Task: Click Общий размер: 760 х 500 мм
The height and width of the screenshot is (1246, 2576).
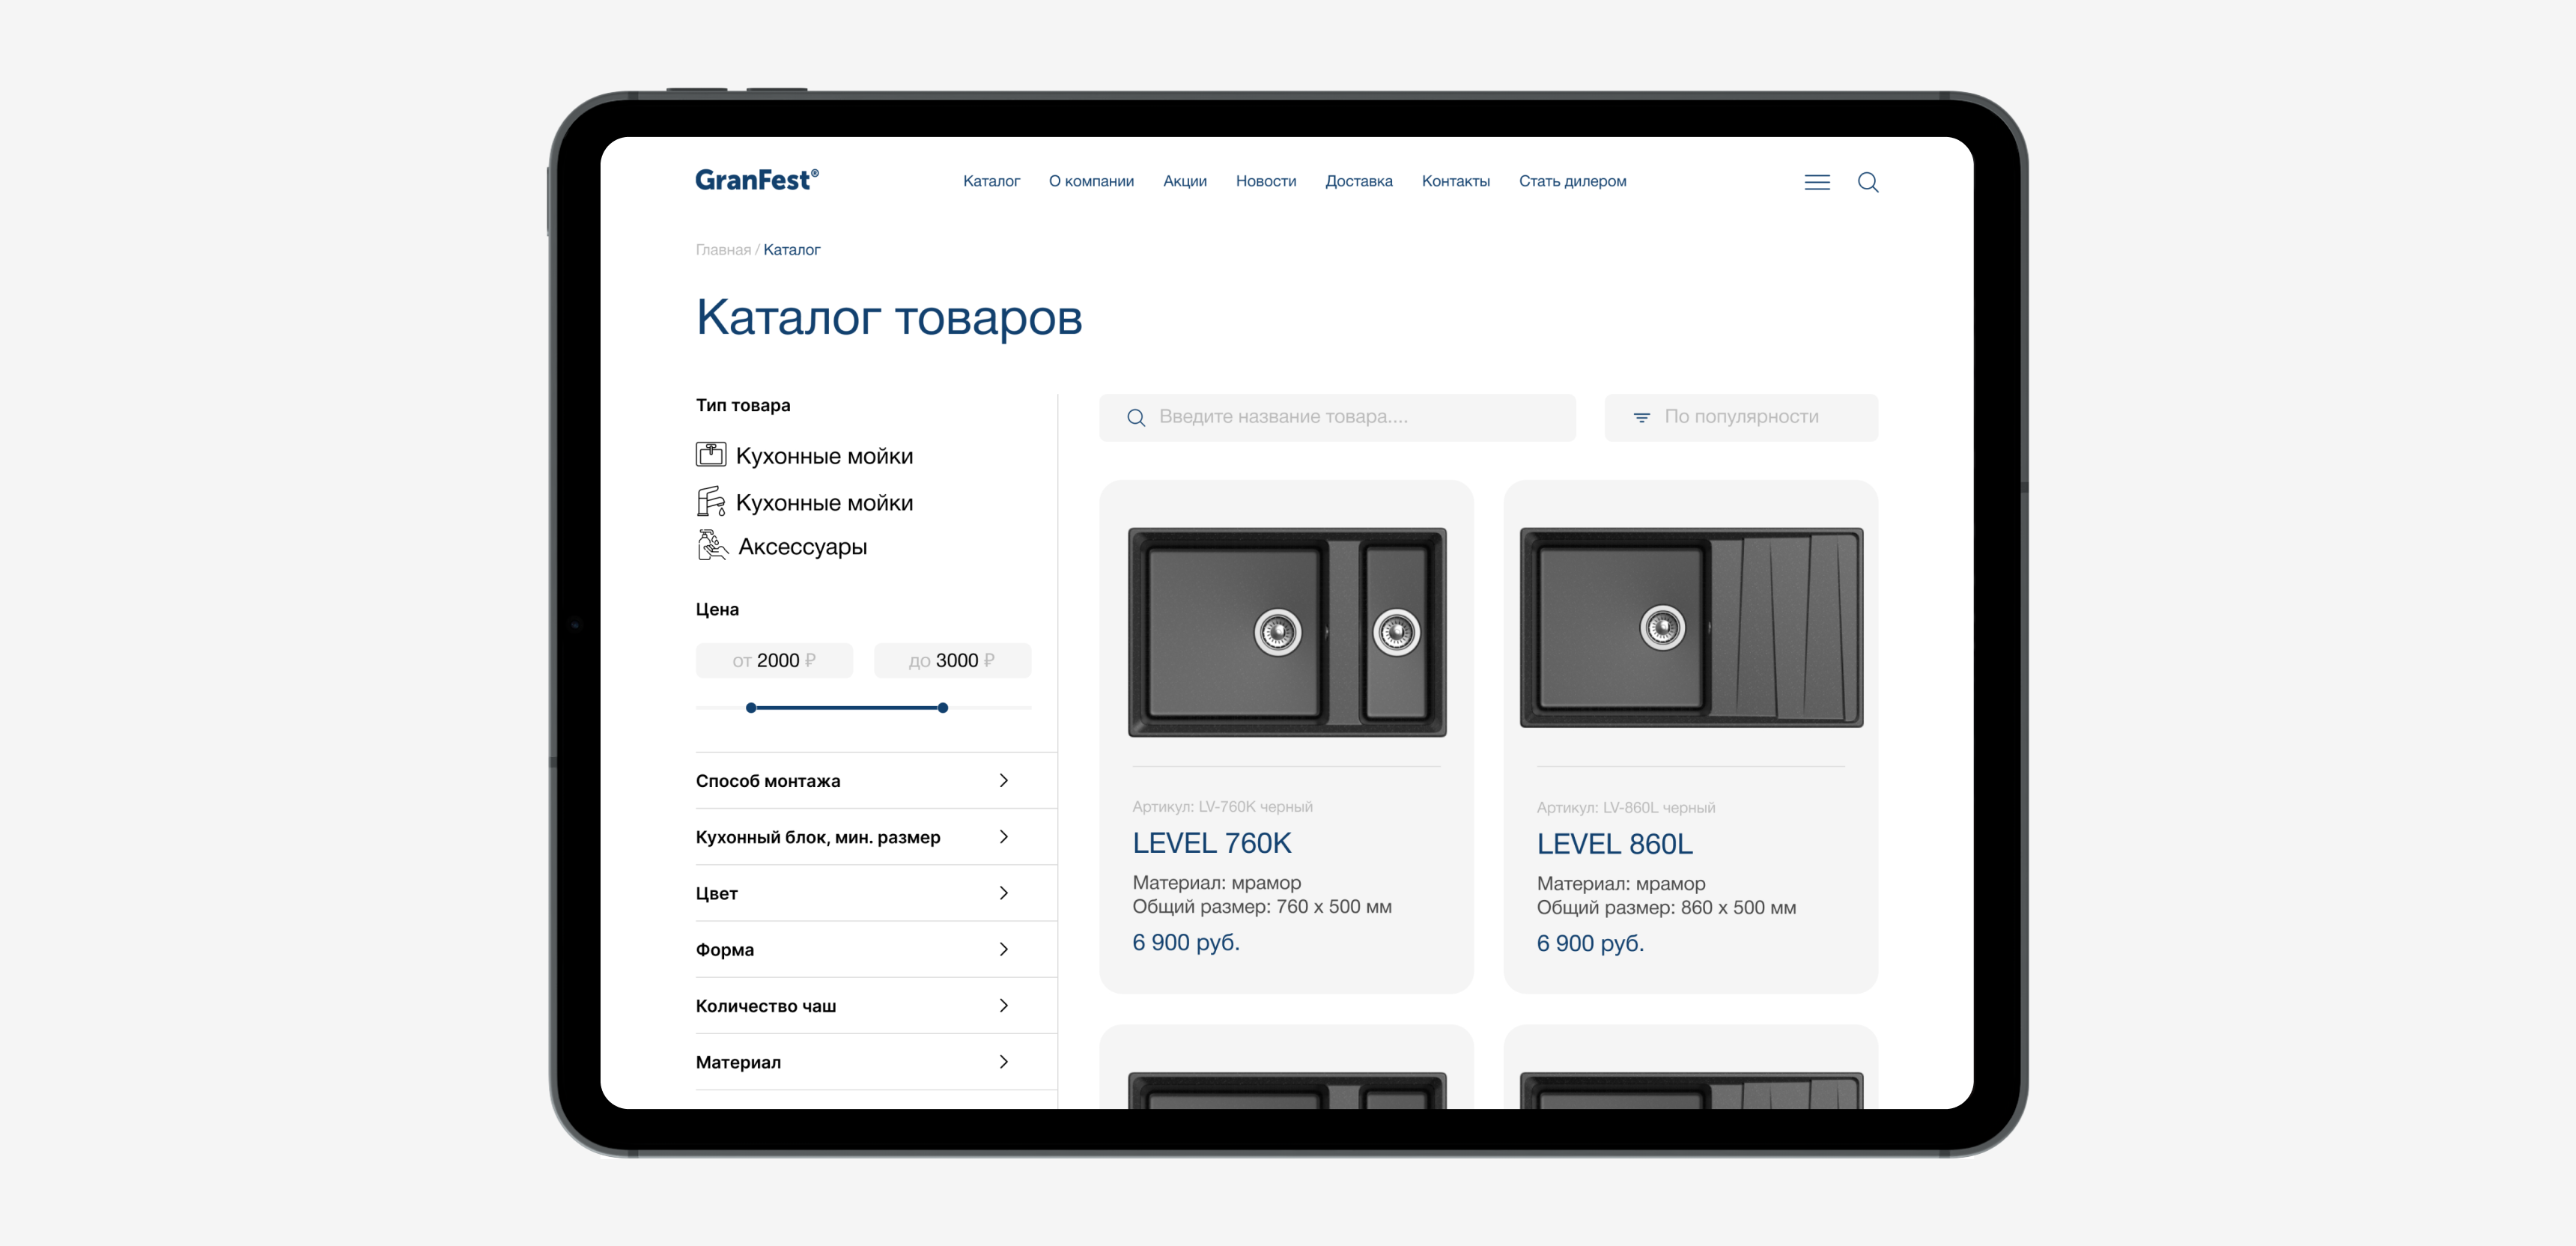Action: point(1262,907)
